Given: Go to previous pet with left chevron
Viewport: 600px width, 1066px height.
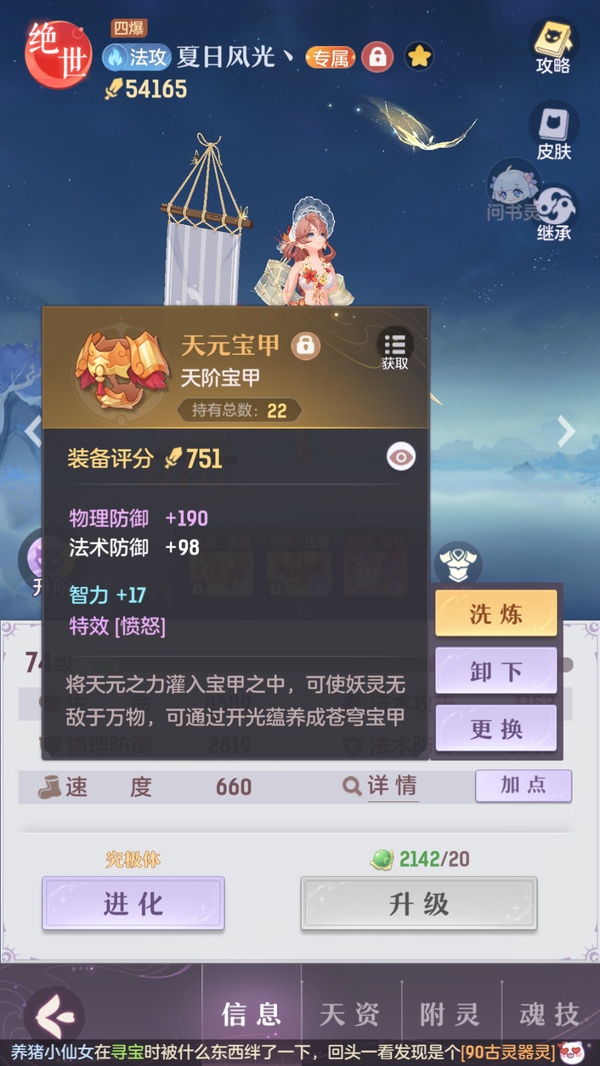Looking at the screenshot, I should [33, 430].
